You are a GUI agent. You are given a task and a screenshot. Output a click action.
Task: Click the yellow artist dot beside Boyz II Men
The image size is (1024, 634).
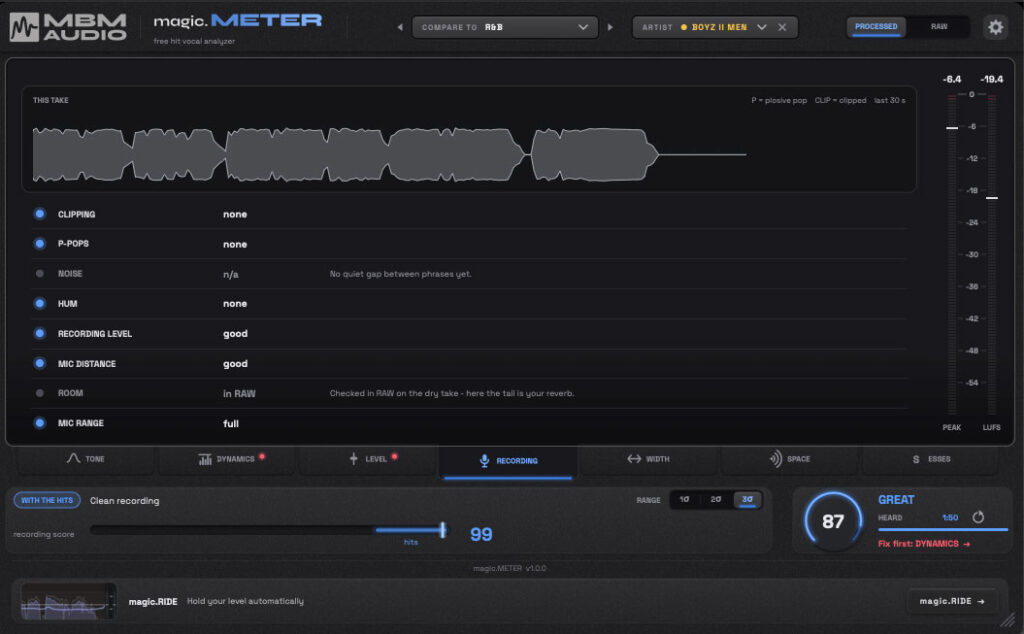point(684,27)
